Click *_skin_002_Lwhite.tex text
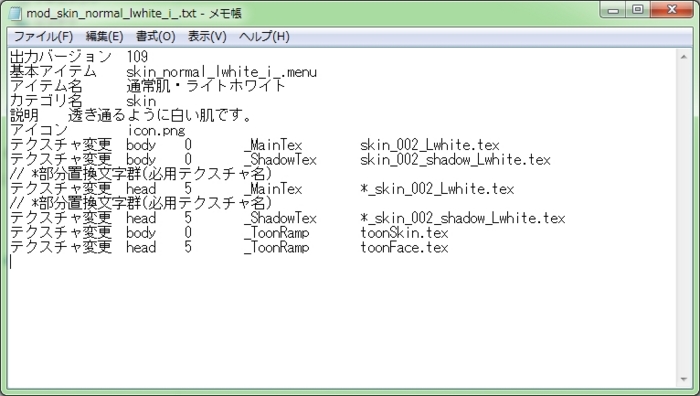The image size is (700, 396). tap(437, 189)
